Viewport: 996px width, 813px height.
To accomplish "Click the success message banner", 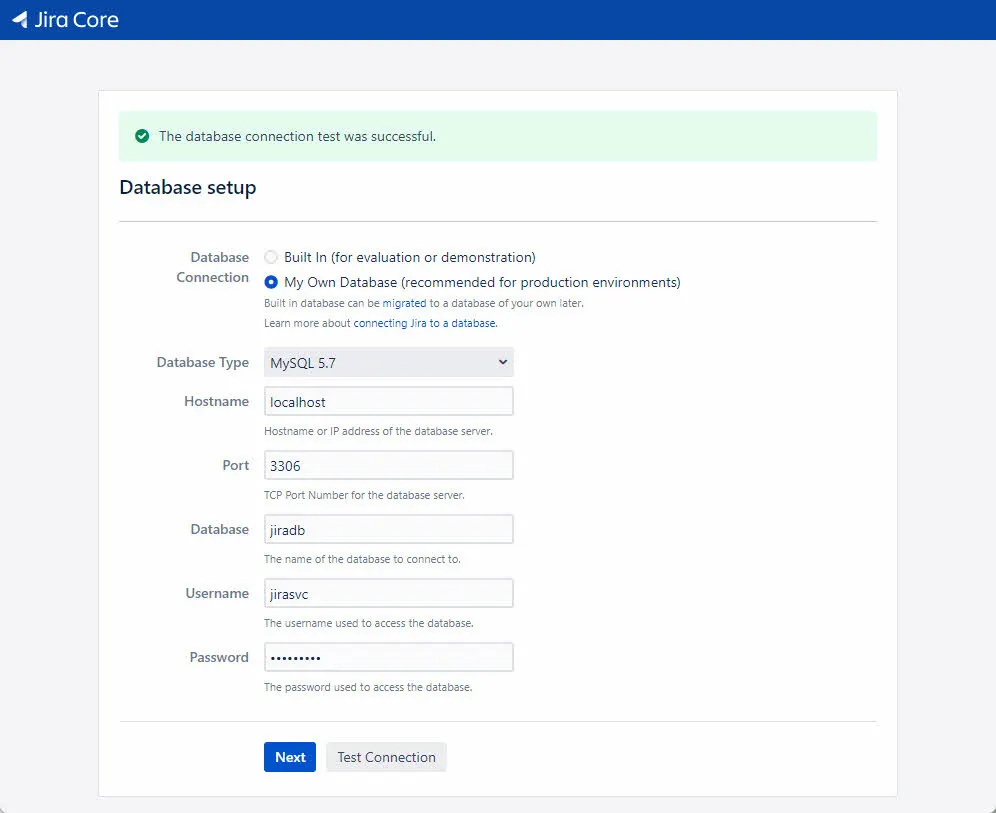I will [497, 135].
